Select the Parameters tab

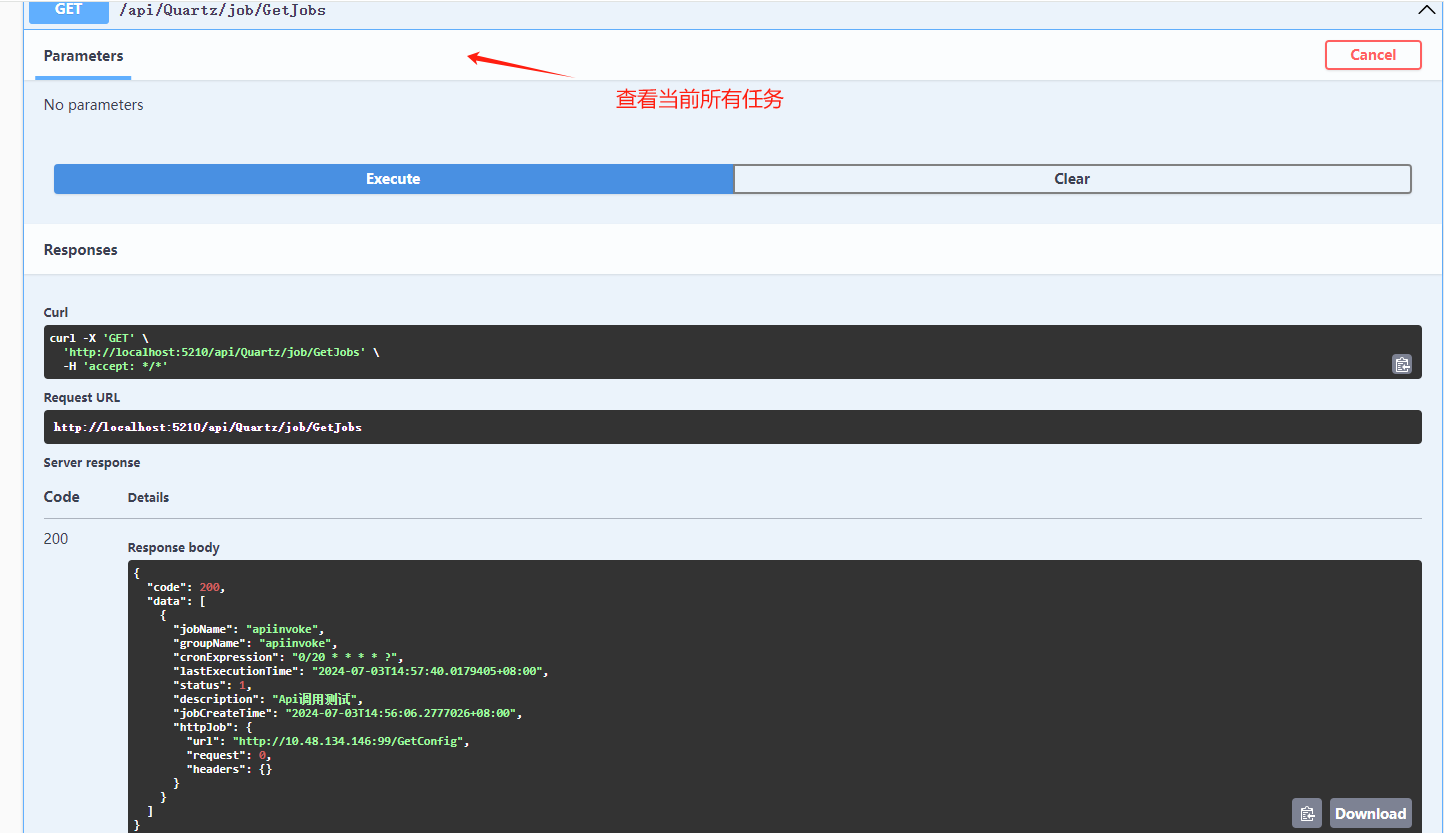tap(84, 56)
